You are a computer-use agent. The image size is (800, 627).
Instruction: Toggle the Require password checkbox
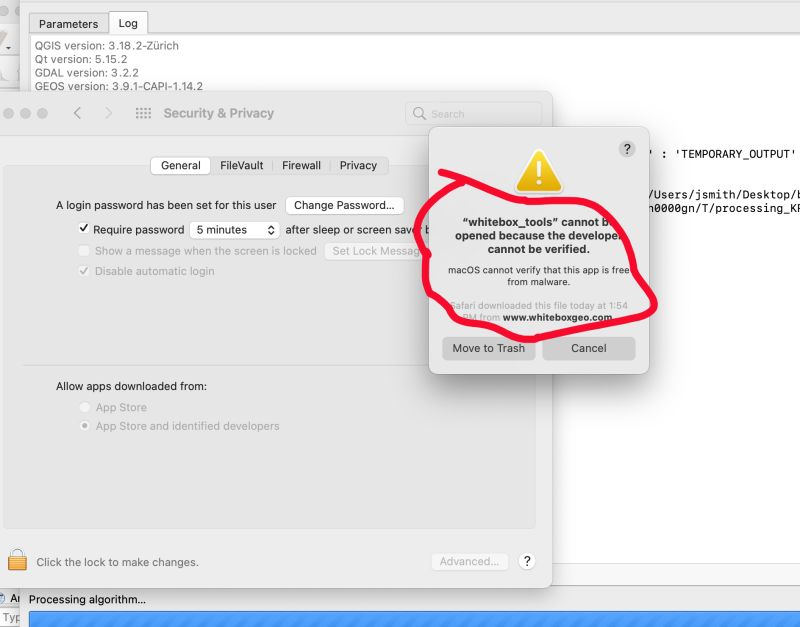pyautogui.click(x=84, y=228)
